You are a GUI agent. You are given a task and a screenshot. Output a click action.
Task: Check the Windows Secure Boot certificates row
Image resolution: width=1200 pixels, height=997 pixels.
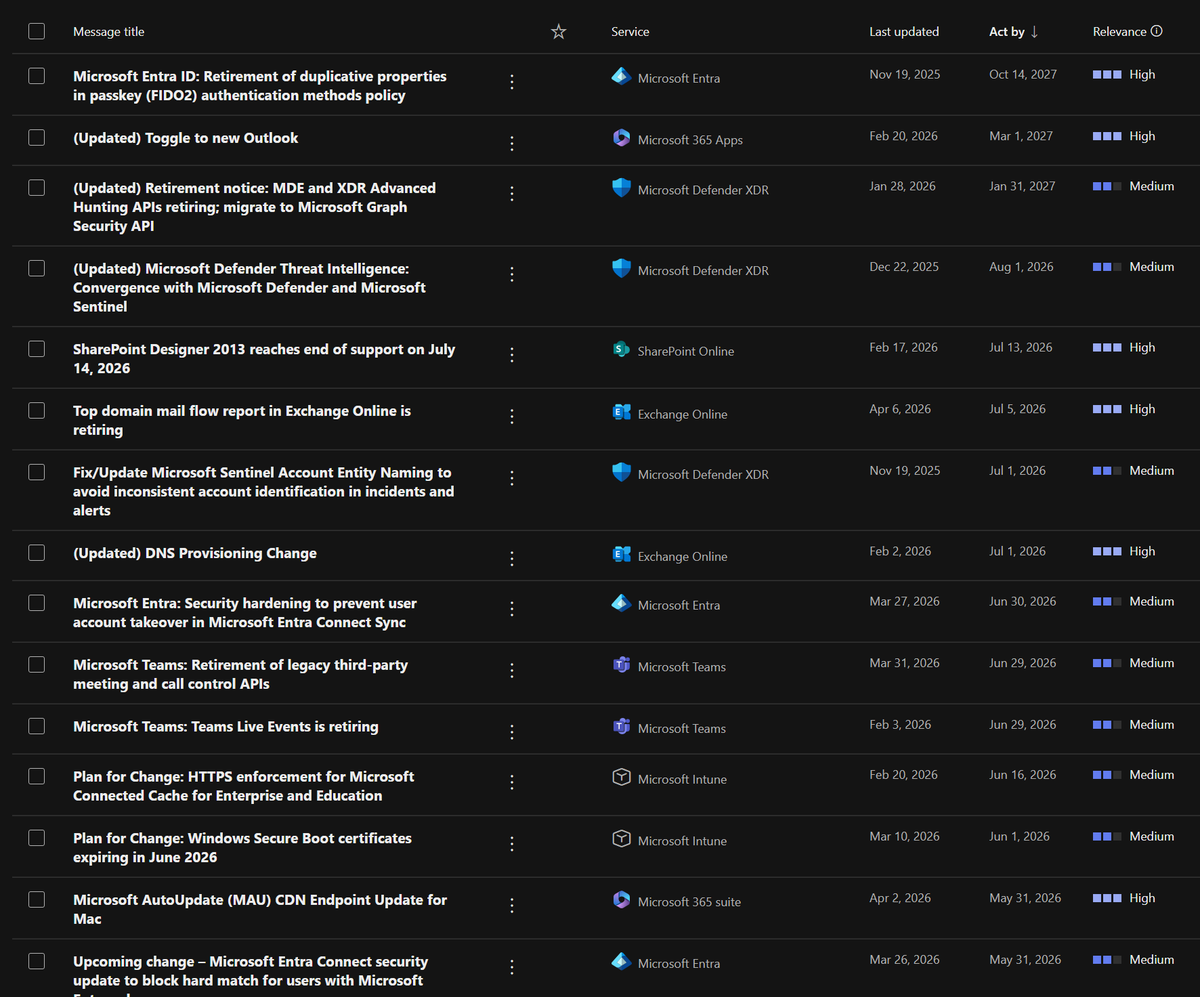click(37, 838)
